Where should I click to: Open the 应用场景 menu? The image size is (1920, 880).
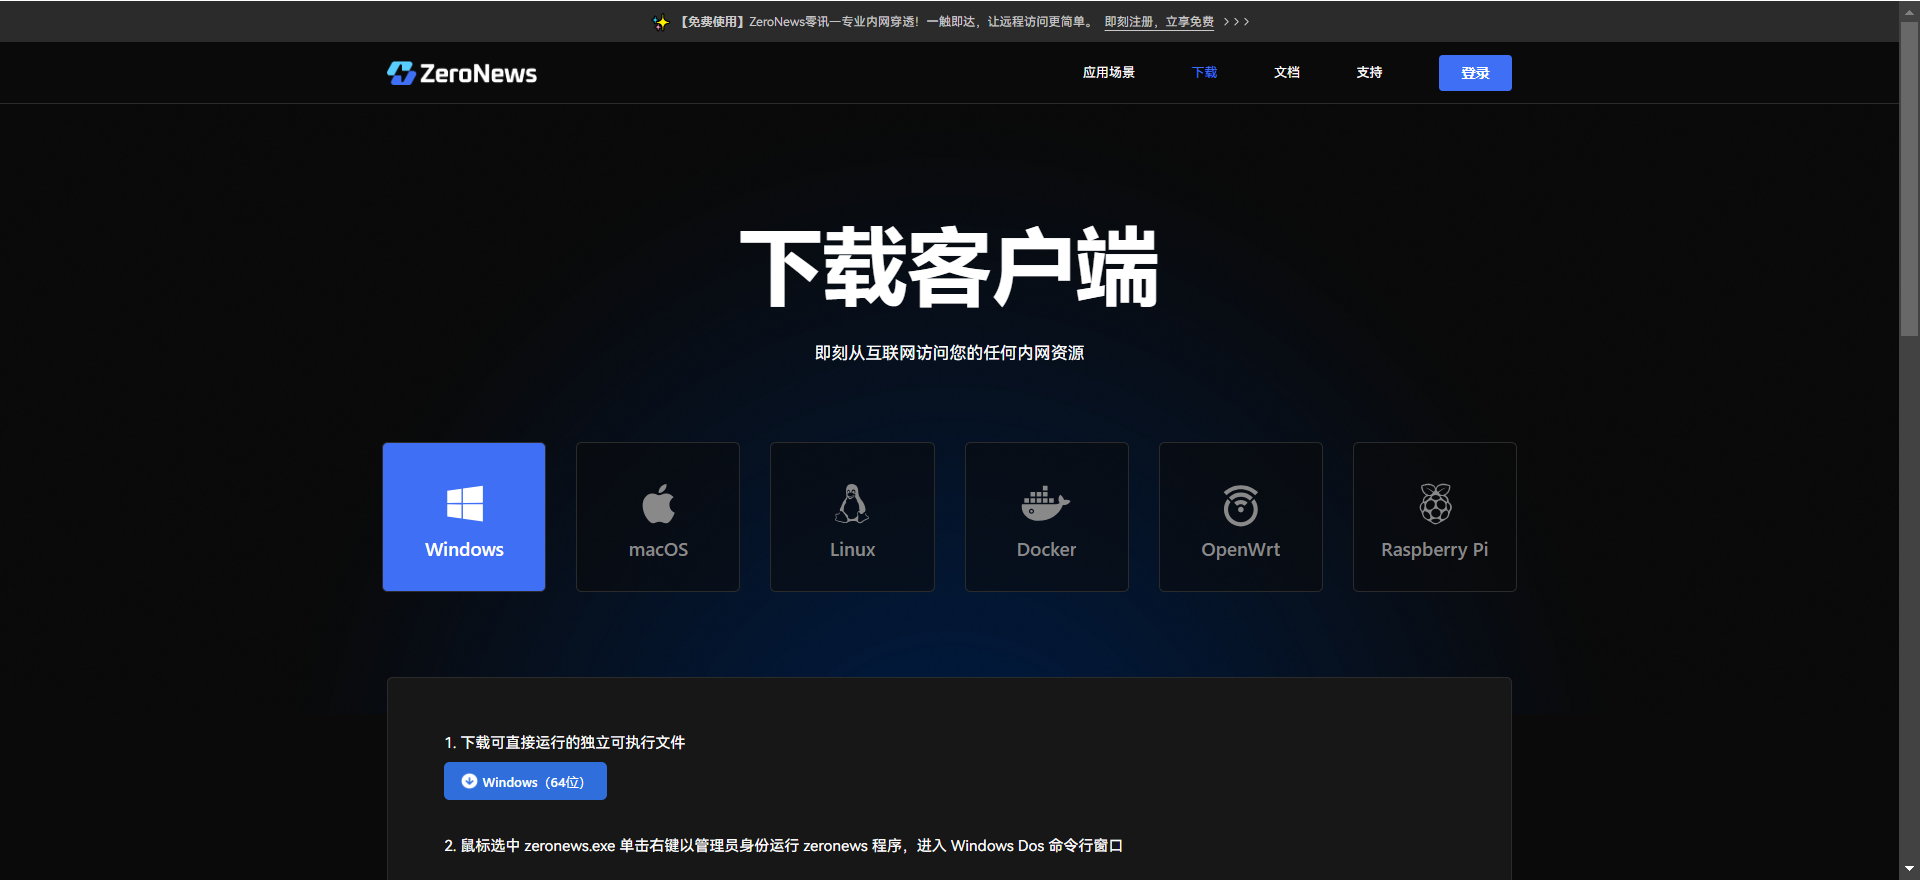(x=1108, y=72)
